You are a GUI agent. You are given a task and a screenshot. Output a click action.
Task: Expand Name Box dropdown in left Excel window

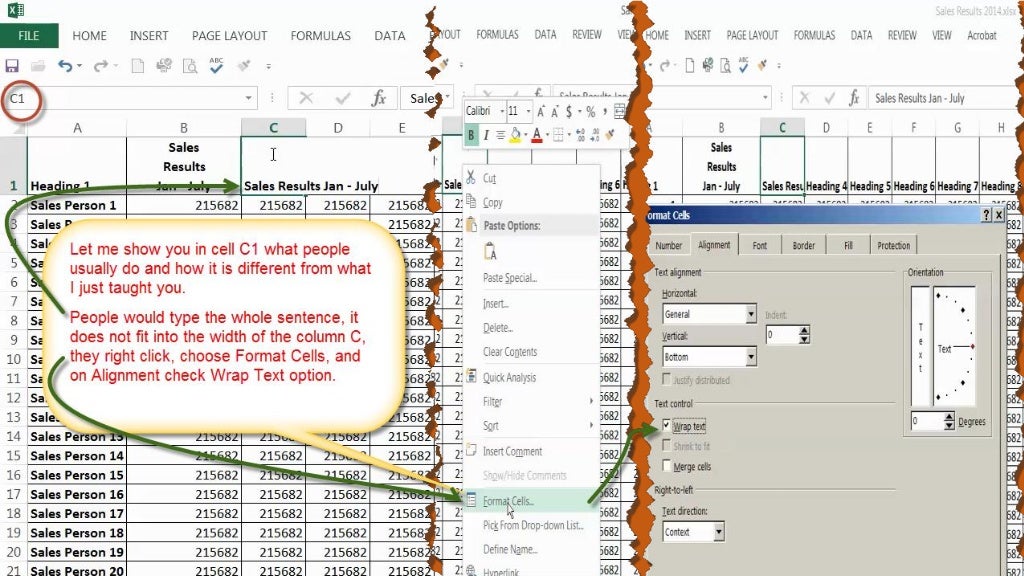[x=248, y=98]
